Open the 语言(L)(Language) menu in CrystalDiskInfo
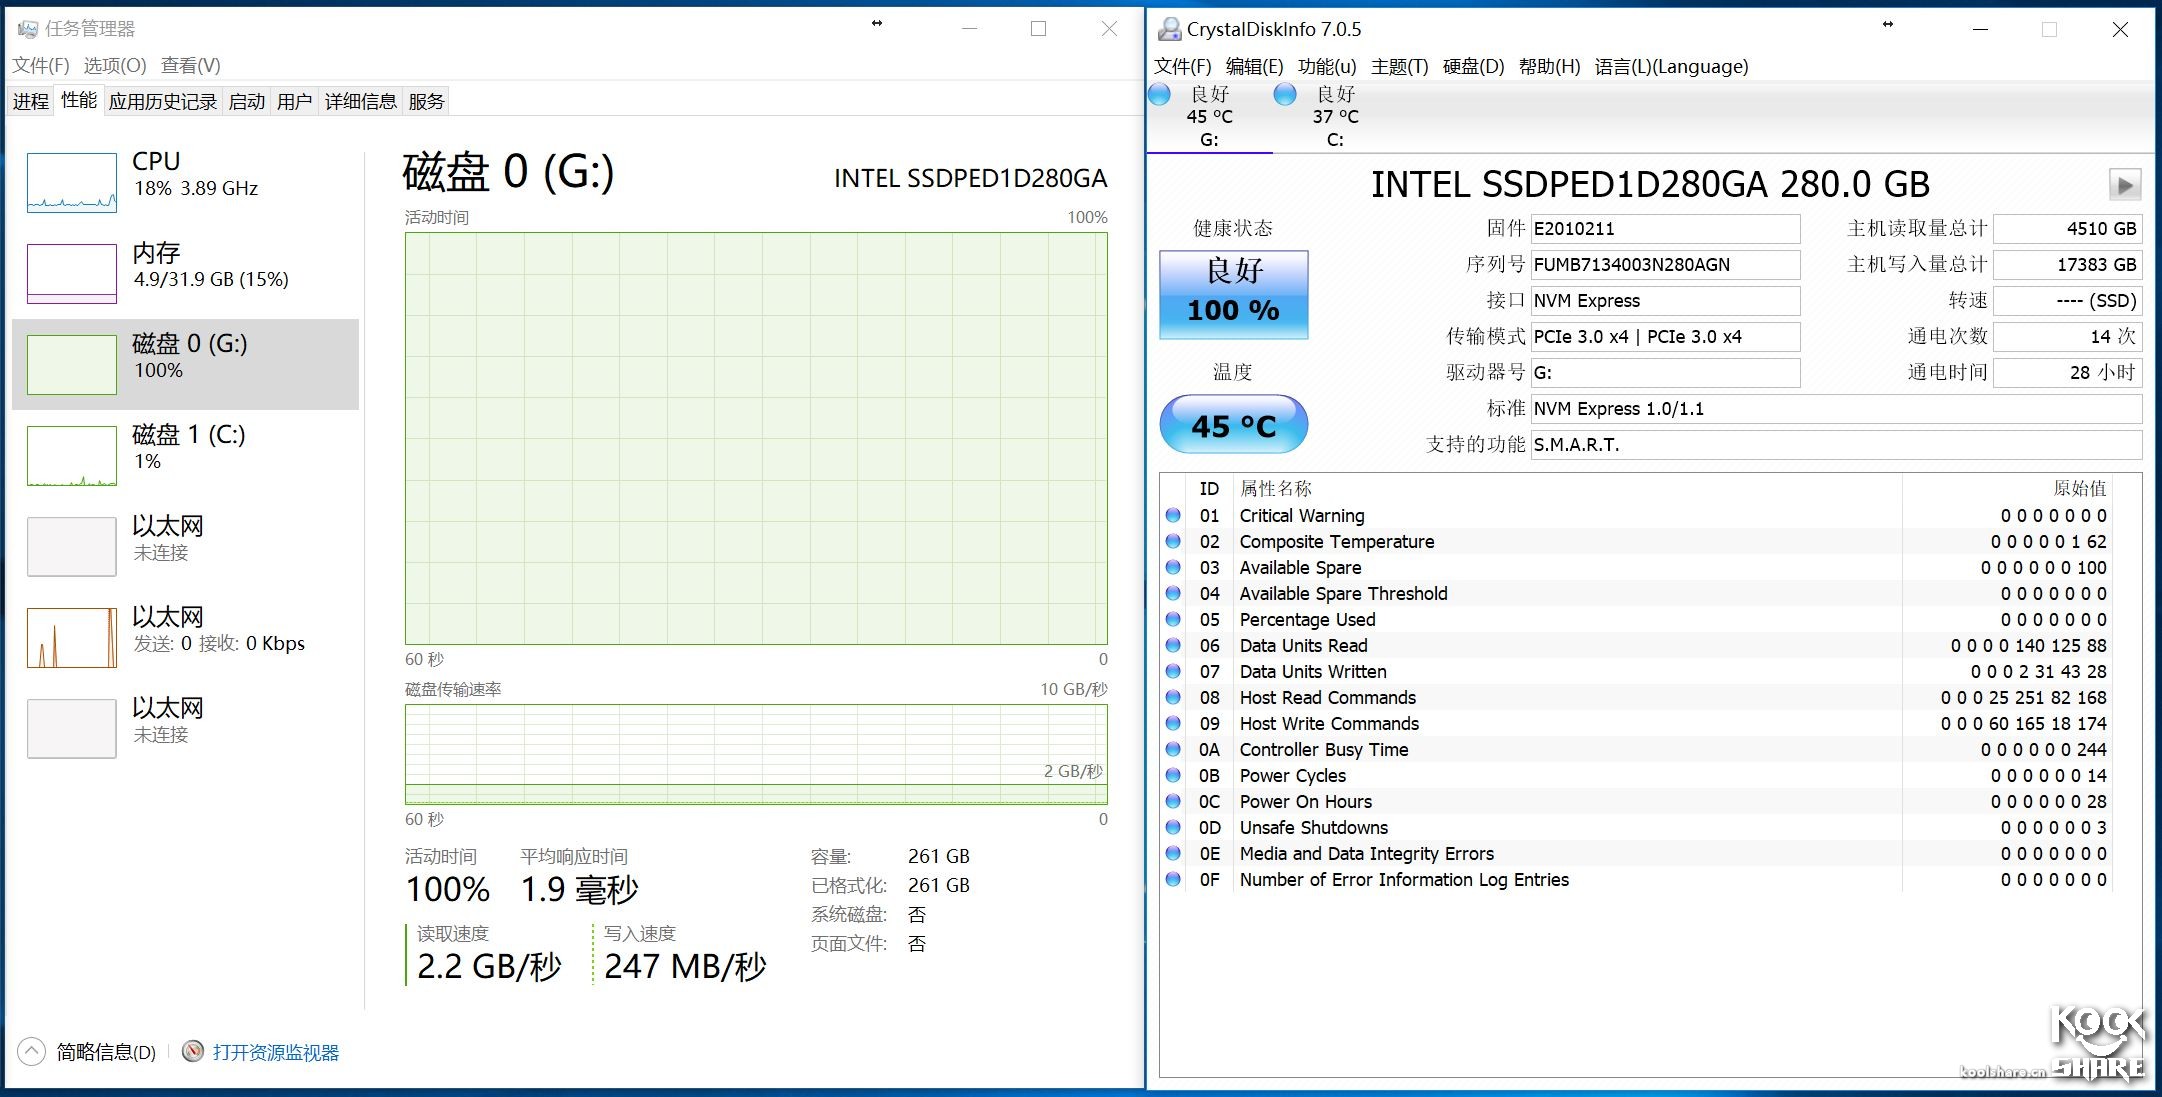 (1671, 66)
